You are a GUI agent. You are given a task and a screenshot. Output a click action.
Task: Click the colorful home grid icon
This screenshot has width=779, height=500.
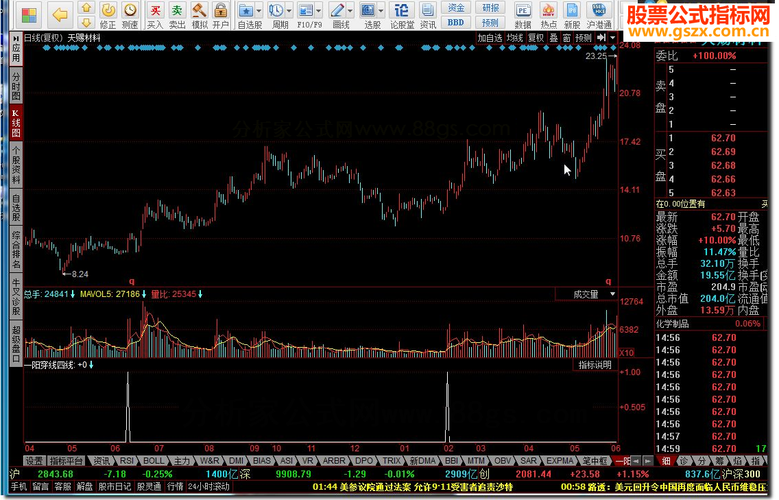pos(30,15)
